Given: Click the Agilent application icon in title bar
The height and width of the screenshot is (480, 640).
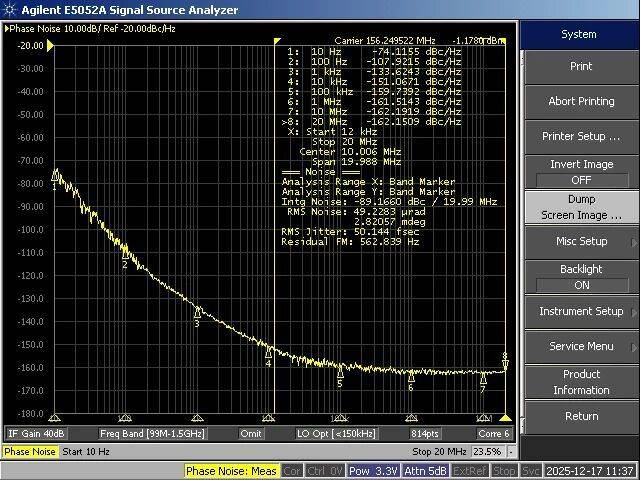Looking at the screenshot, I should [9, 9].
